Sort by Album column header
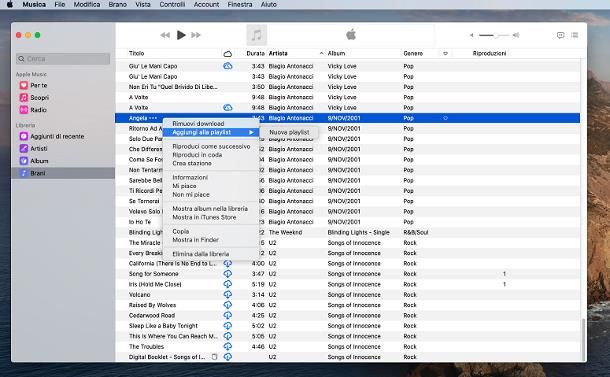The width and height of the screenshot is (610, 377). coord(336,53)
